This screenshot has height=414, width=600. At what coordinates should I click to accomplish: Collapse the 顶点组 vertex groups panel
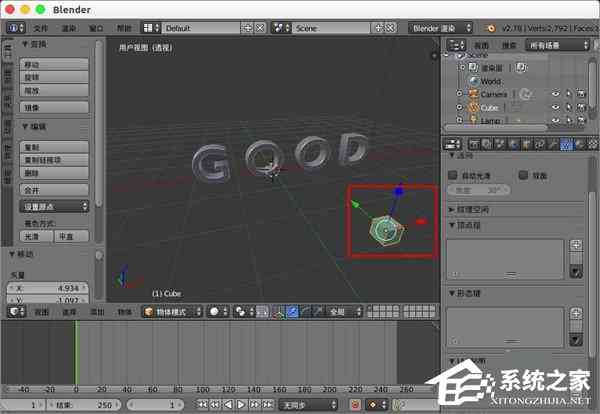452,225
